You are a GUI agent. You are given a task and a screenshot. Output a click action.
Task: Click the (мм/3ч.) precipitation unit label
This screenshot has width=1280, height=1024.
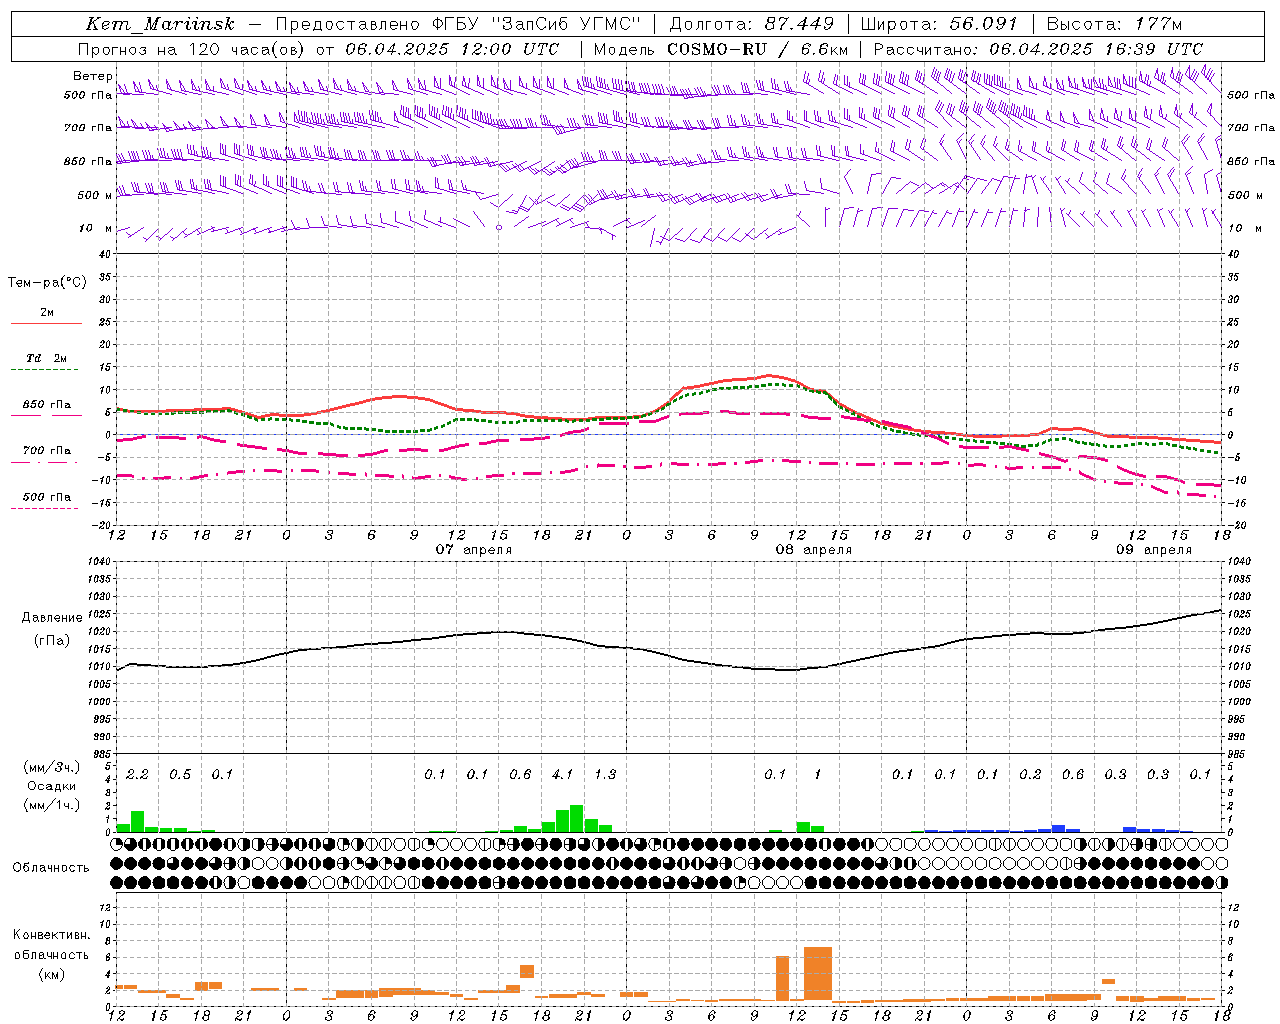[x=52, y=767]
